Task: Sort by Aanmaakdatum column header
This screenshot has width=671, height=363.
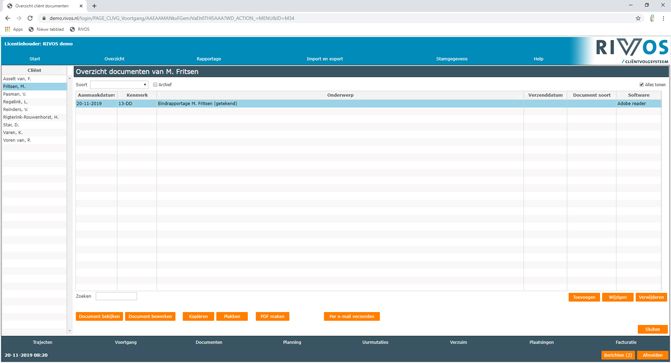Action: (x=96, y=95)
